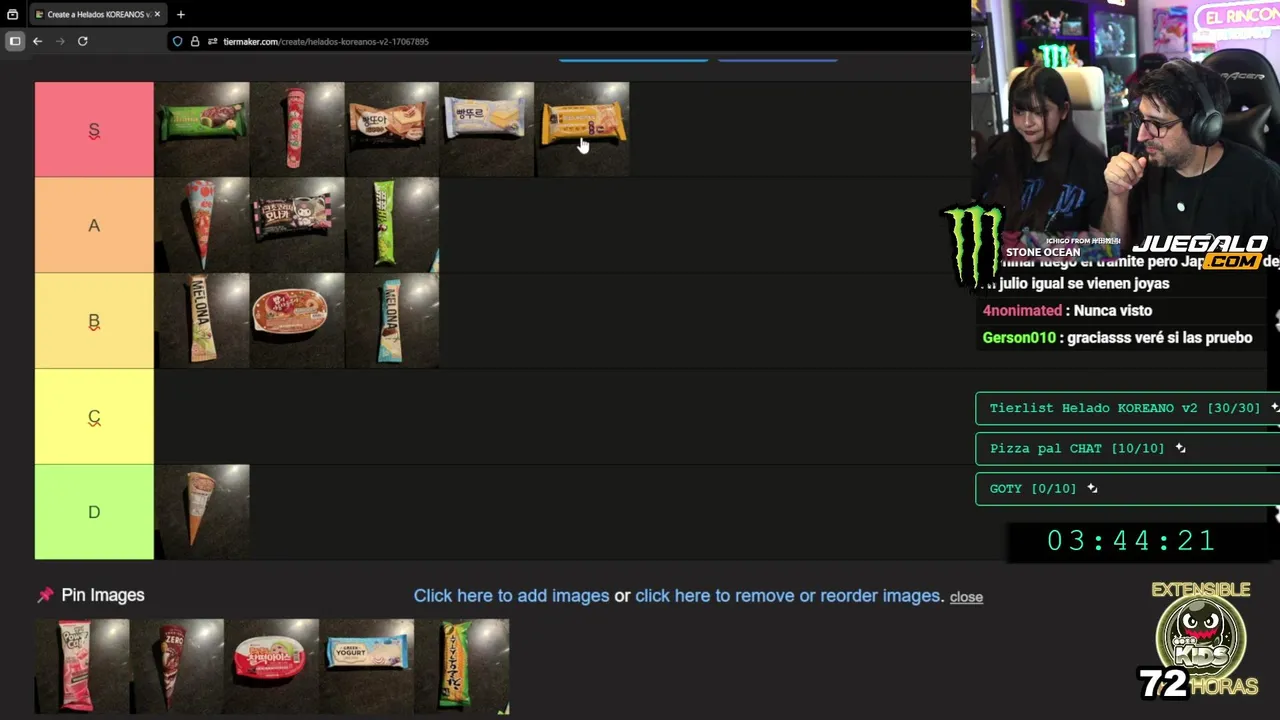Click 'click here to remove or reorder images' link
Screen dimensions: 1280x720
788,596
